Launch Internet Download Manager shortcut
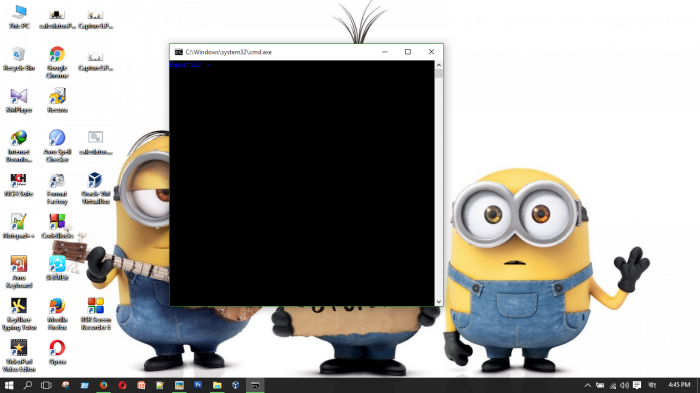Image resolution: width=700 pixels, height=393 pixels. [x=19, y=146]
